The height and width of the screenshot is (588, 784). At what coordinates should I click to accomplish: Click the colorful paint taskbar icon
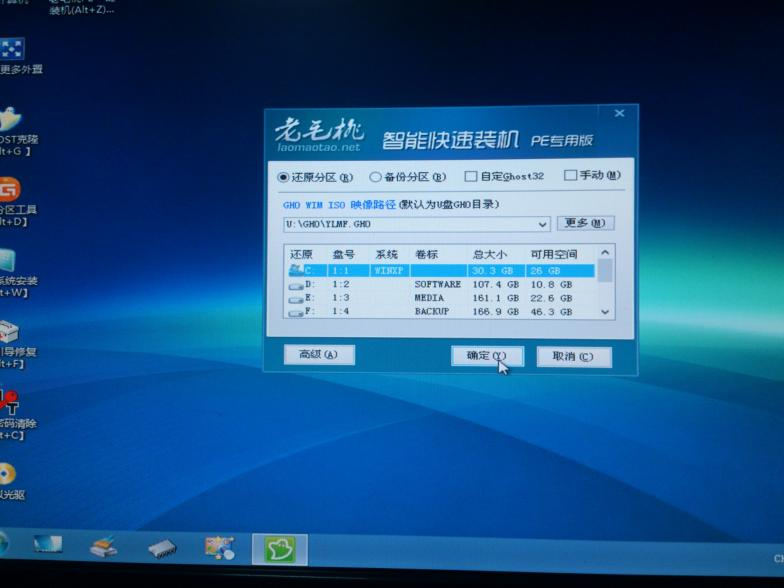(x=219, y=547)
